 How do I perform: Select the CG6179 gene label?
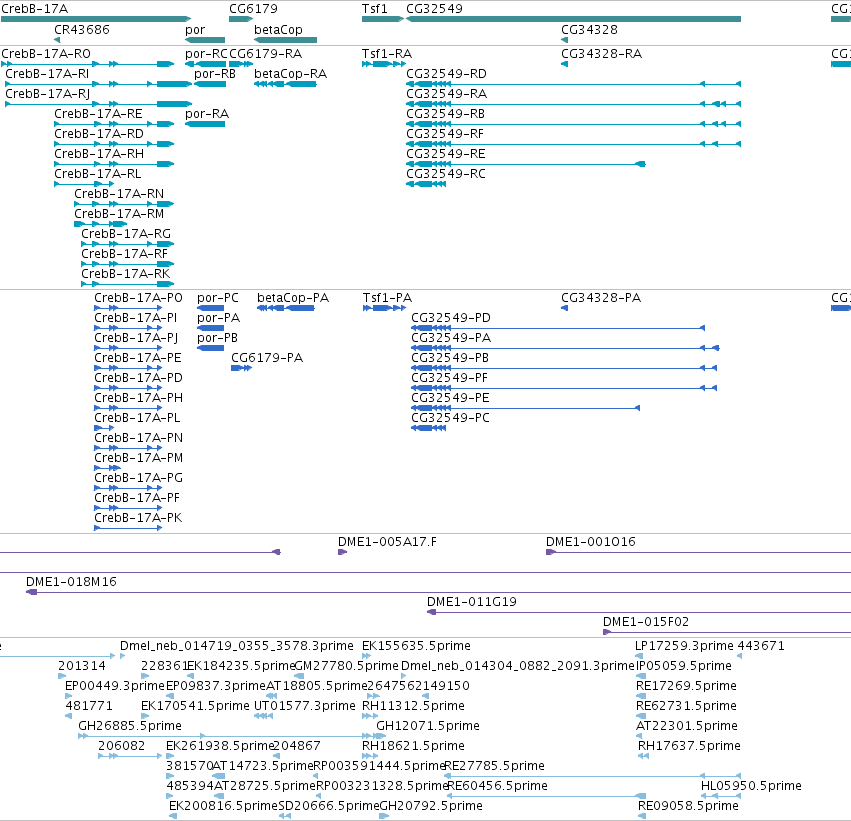(x=253, y=9)
